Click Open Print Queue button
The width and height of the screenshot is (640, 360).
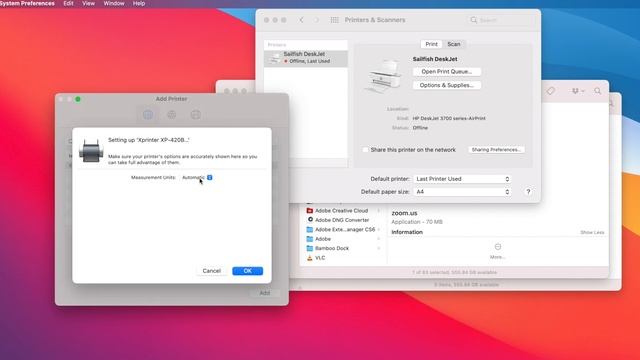pyautogui.click(x=447, y=71)
